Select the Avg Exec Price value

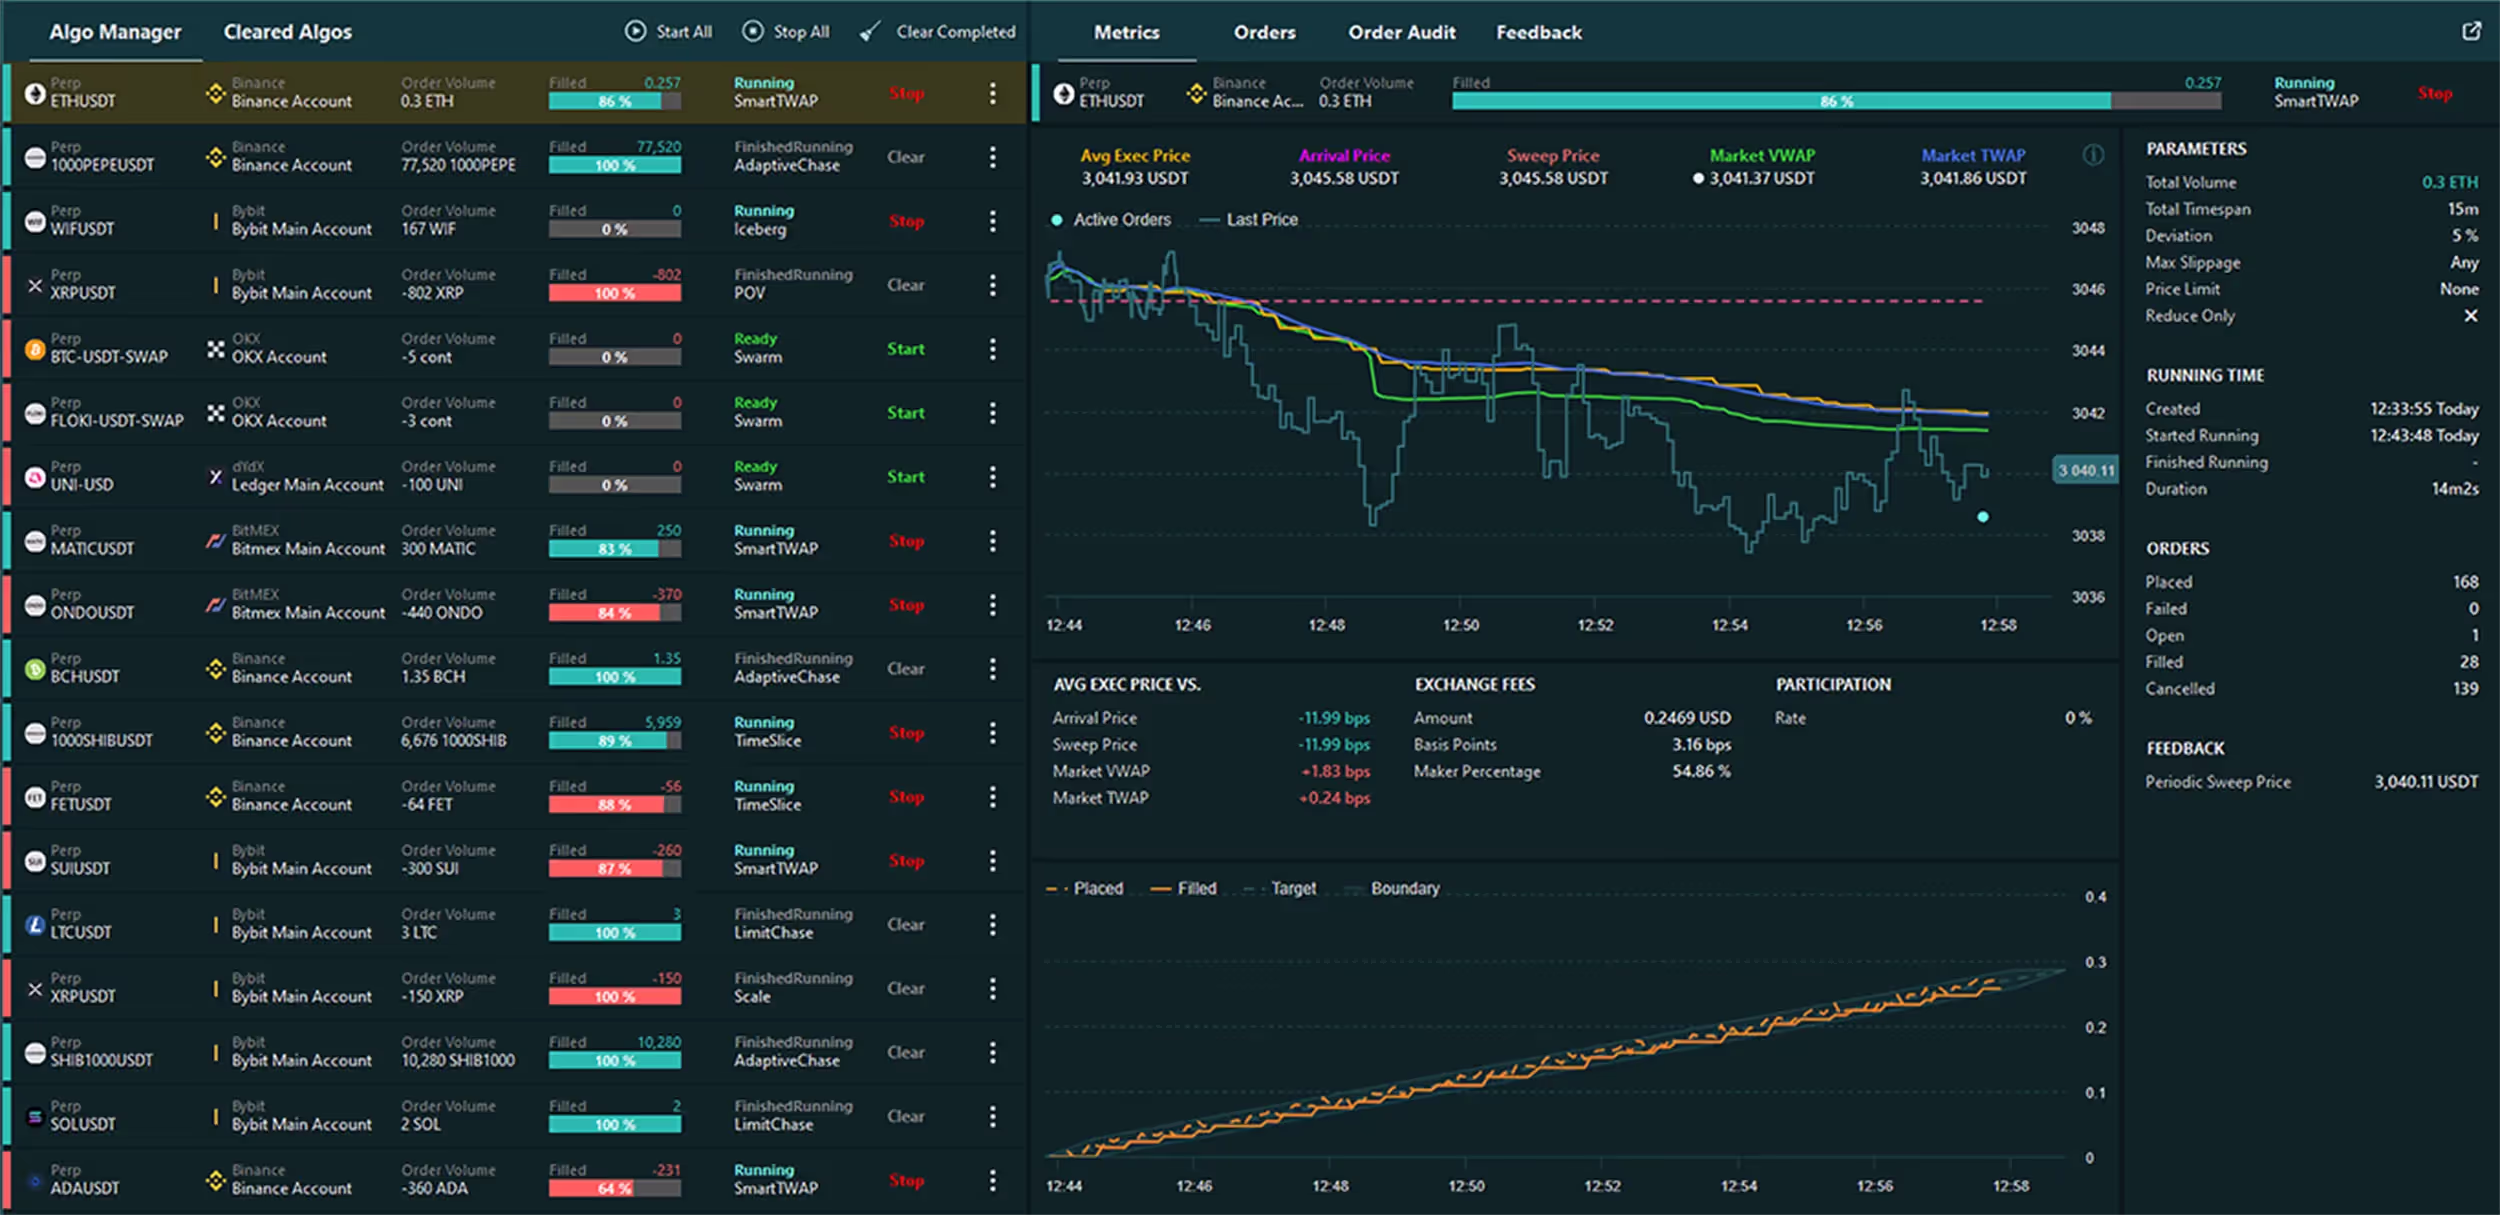pyautogui.click(x=1134, y=178)
